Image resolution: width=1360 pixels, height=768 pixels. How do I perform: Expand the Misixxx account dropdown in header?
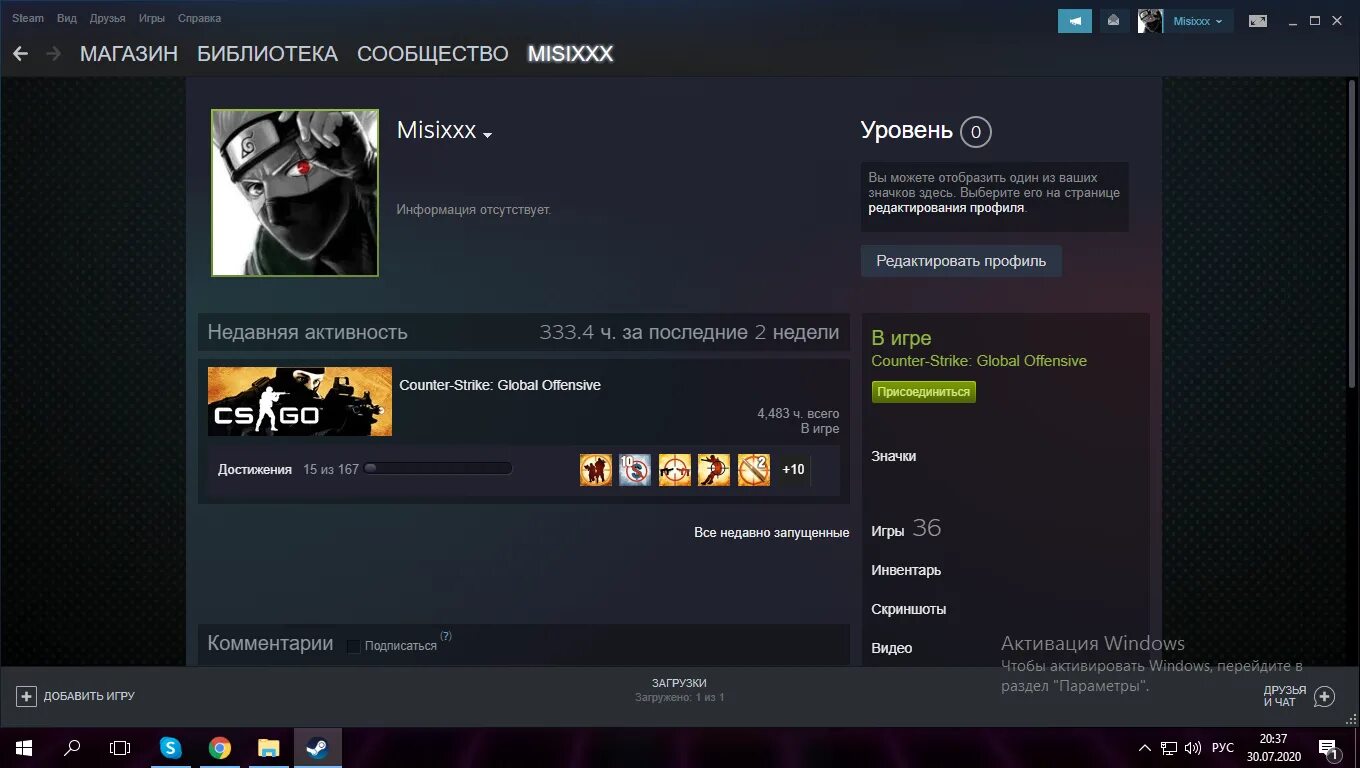(x=1198, y=21)
